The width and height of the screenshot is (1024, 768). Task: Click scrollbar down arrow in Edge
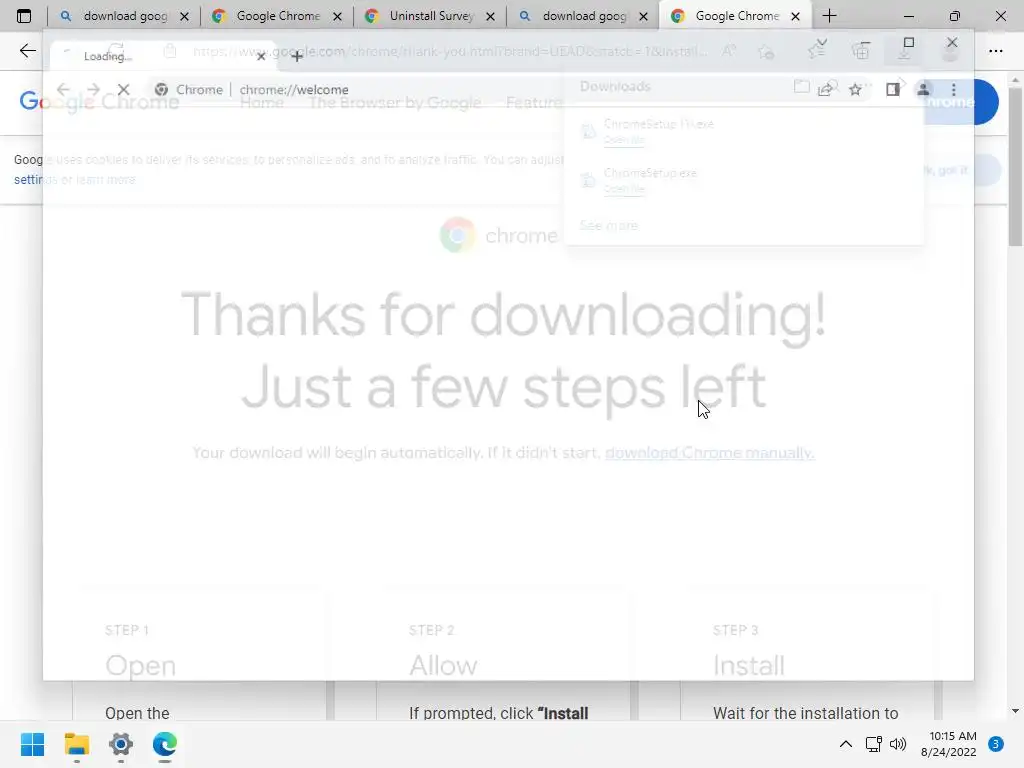(1015, 711)
